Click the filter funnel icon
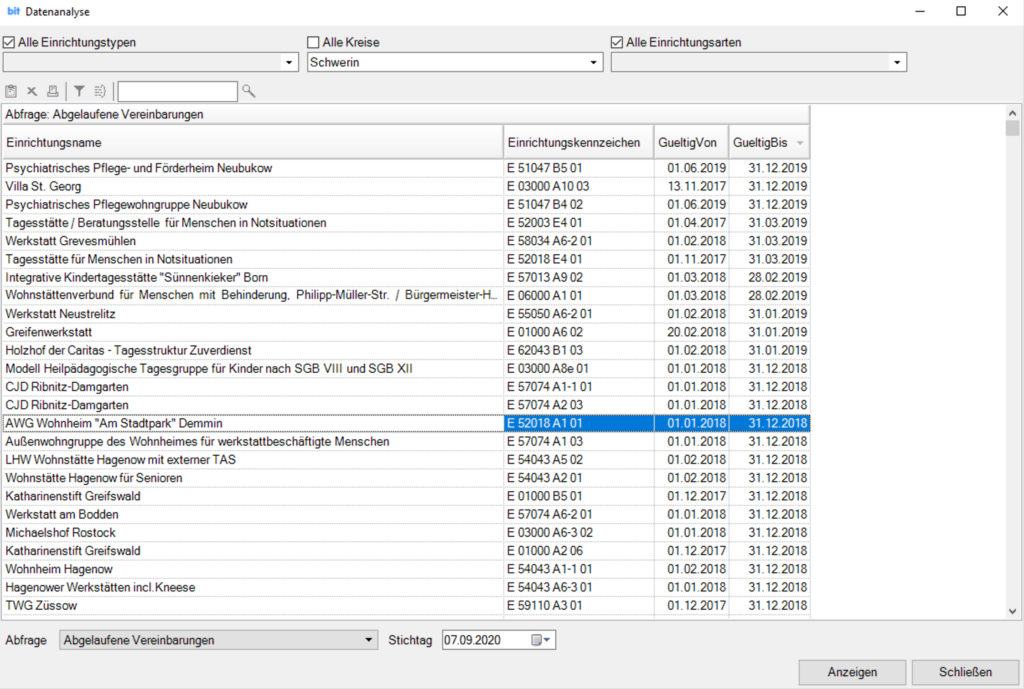1024x689 pixels. pyautogui.click(x=79, y=91)
